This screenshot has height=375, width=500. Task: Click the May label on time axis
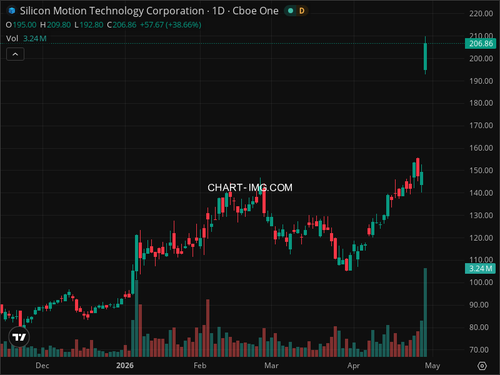[432, 366]
